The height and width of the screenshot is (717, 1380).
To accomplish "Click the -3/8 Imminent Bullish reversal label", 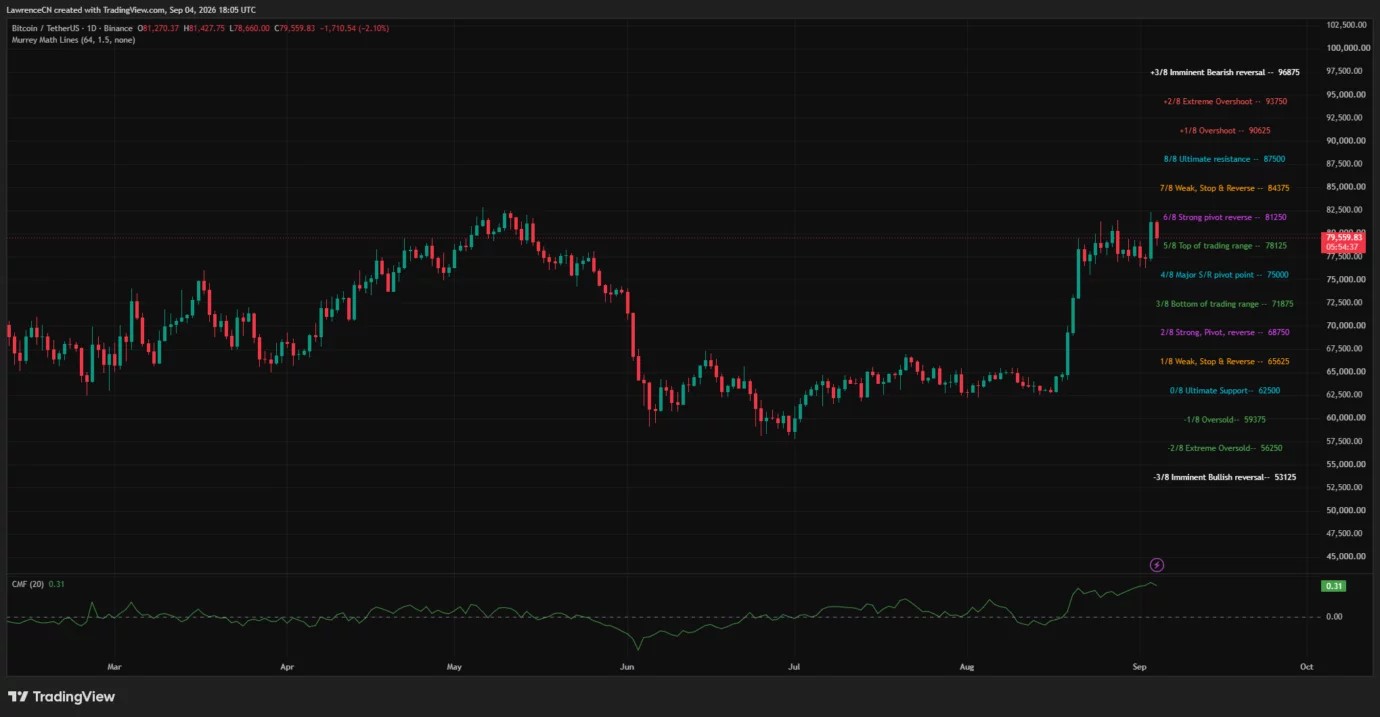I will tap(1224, 477).
